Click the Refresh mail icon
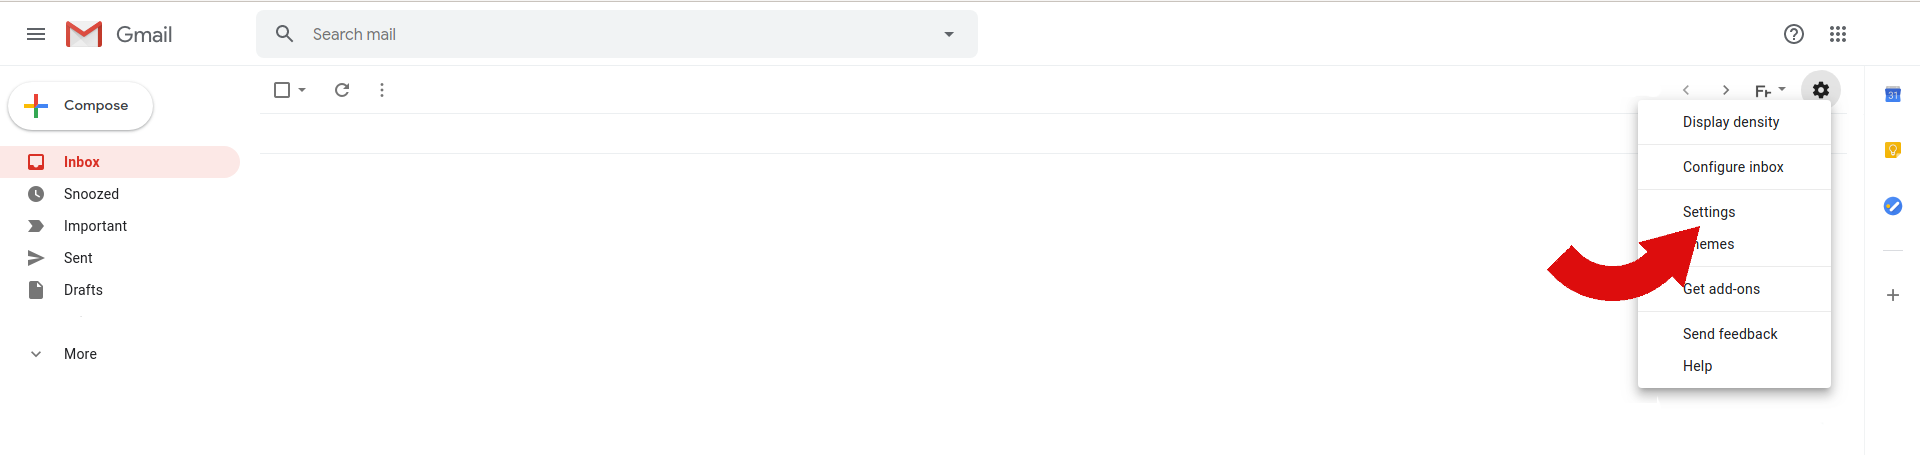 point(342,90)
